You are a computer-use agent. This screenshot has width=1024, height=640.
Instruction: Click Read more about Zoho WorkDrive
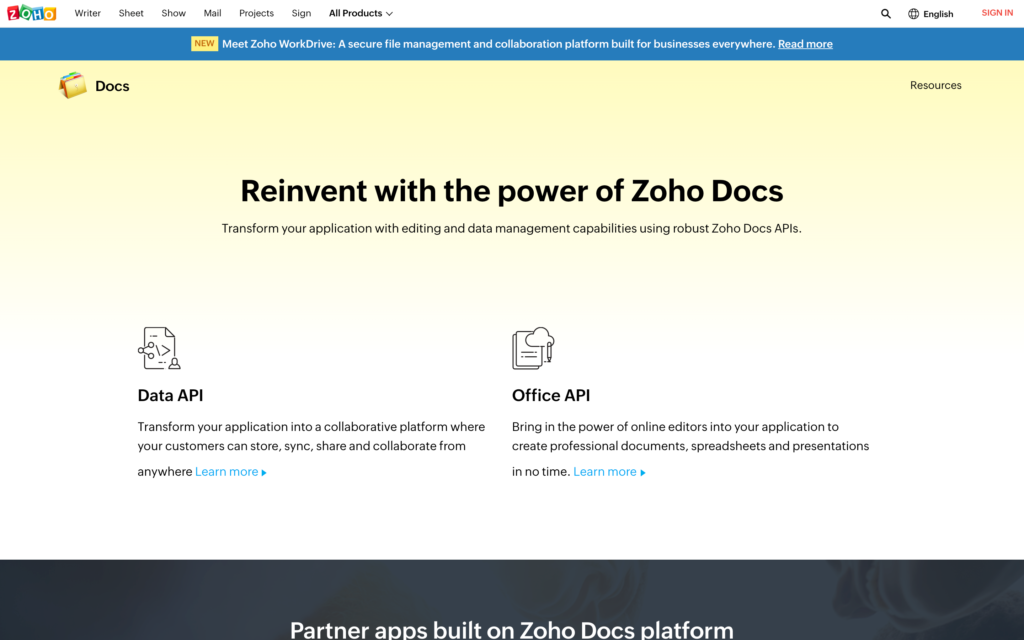(x=805, y=44)
